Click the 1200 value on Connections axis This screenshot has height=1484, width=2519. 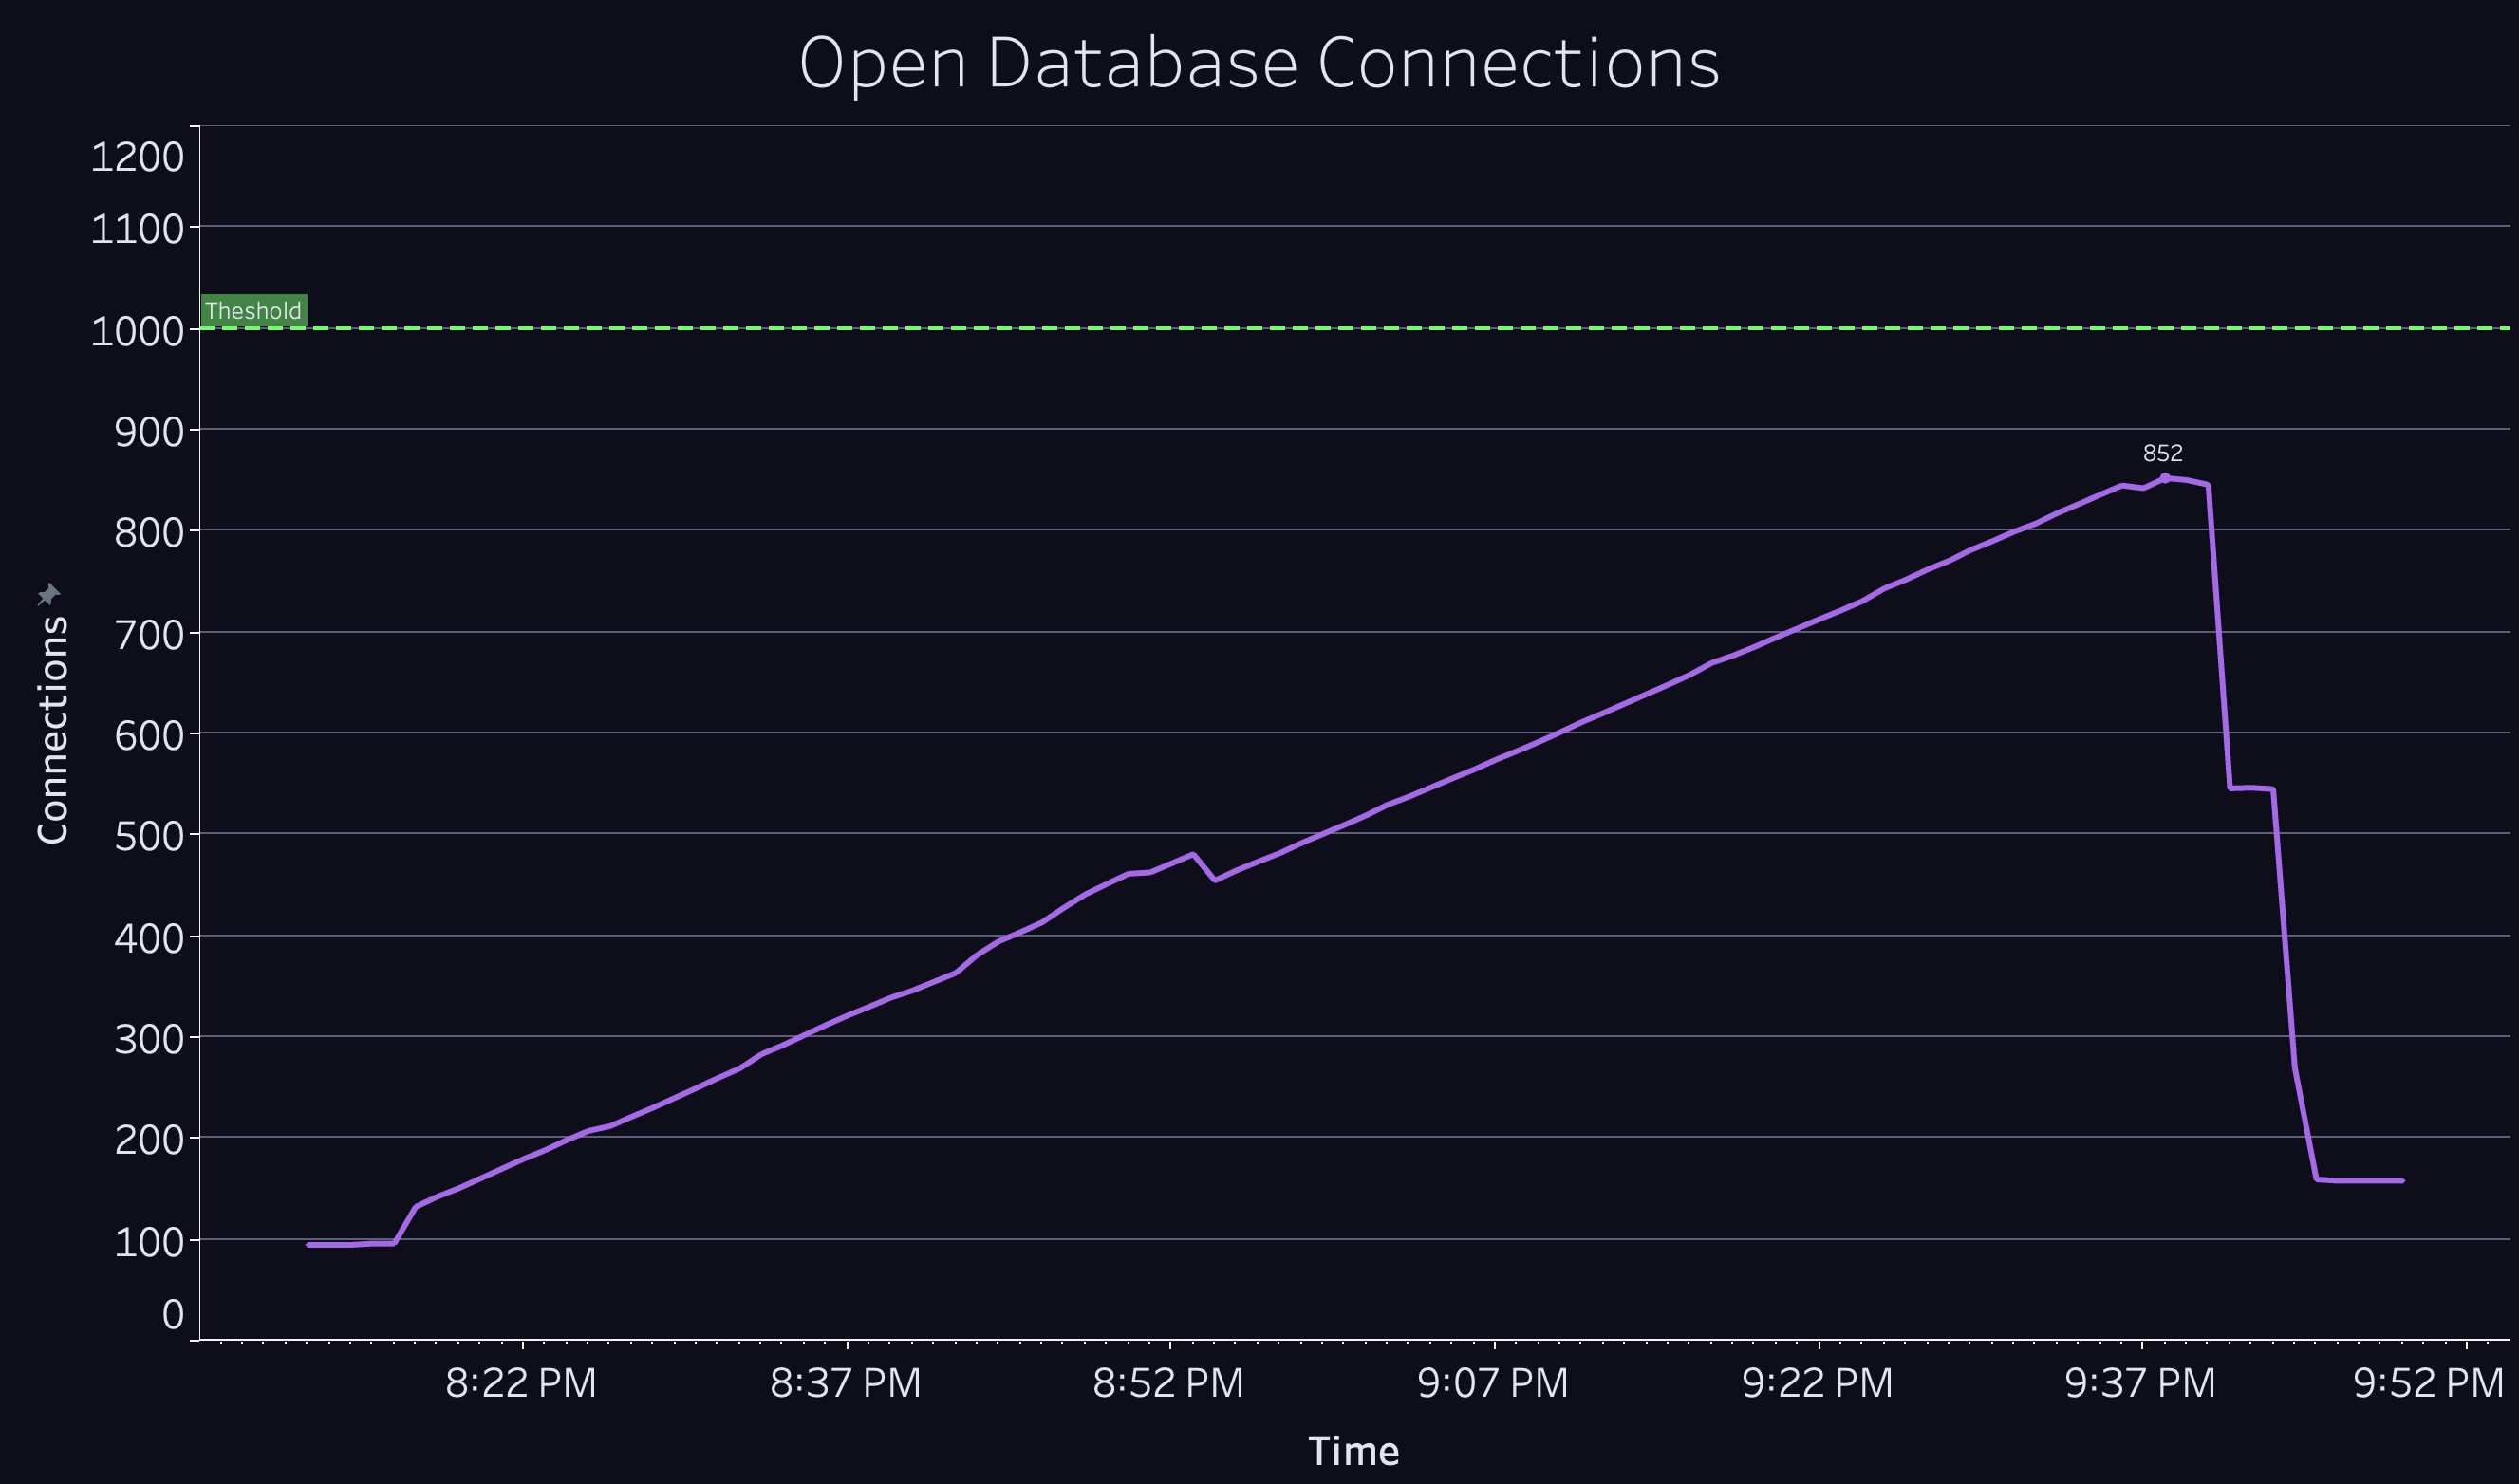click(x=137, y=157)
